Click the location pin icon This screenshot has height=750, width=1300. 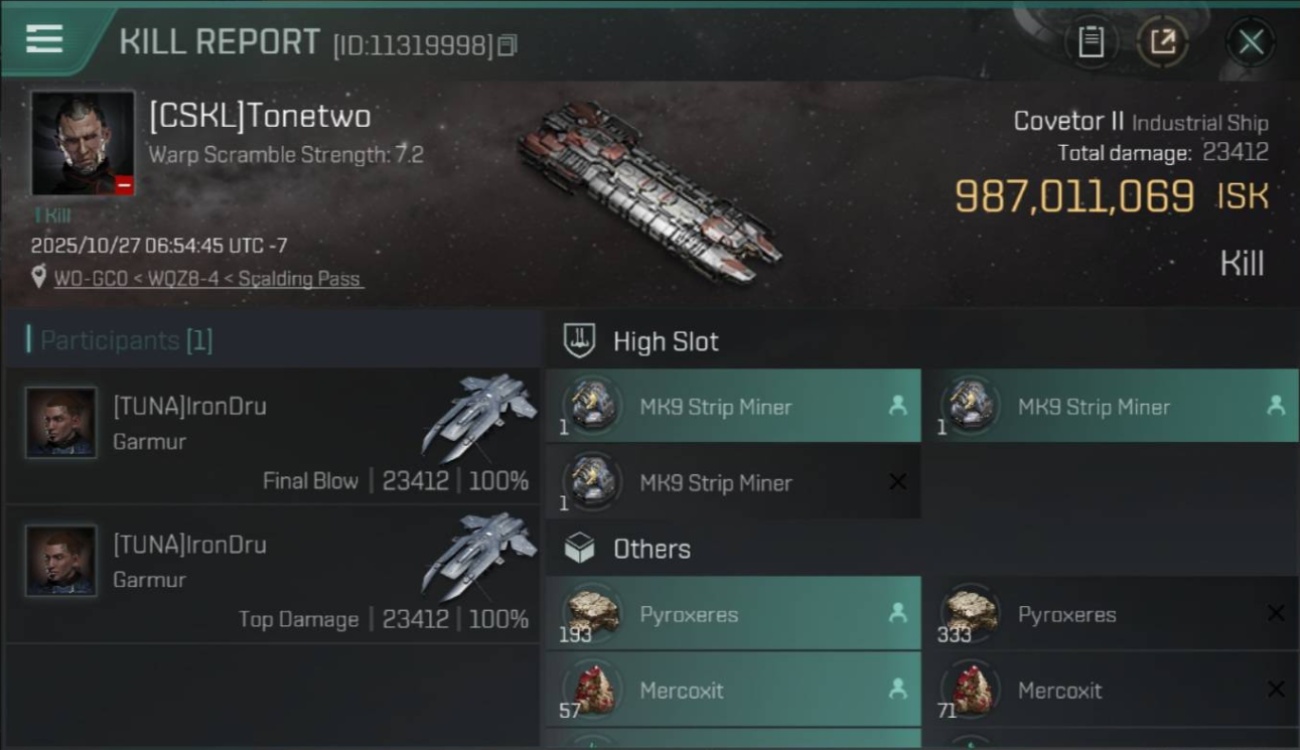click(x=39, y=278)
